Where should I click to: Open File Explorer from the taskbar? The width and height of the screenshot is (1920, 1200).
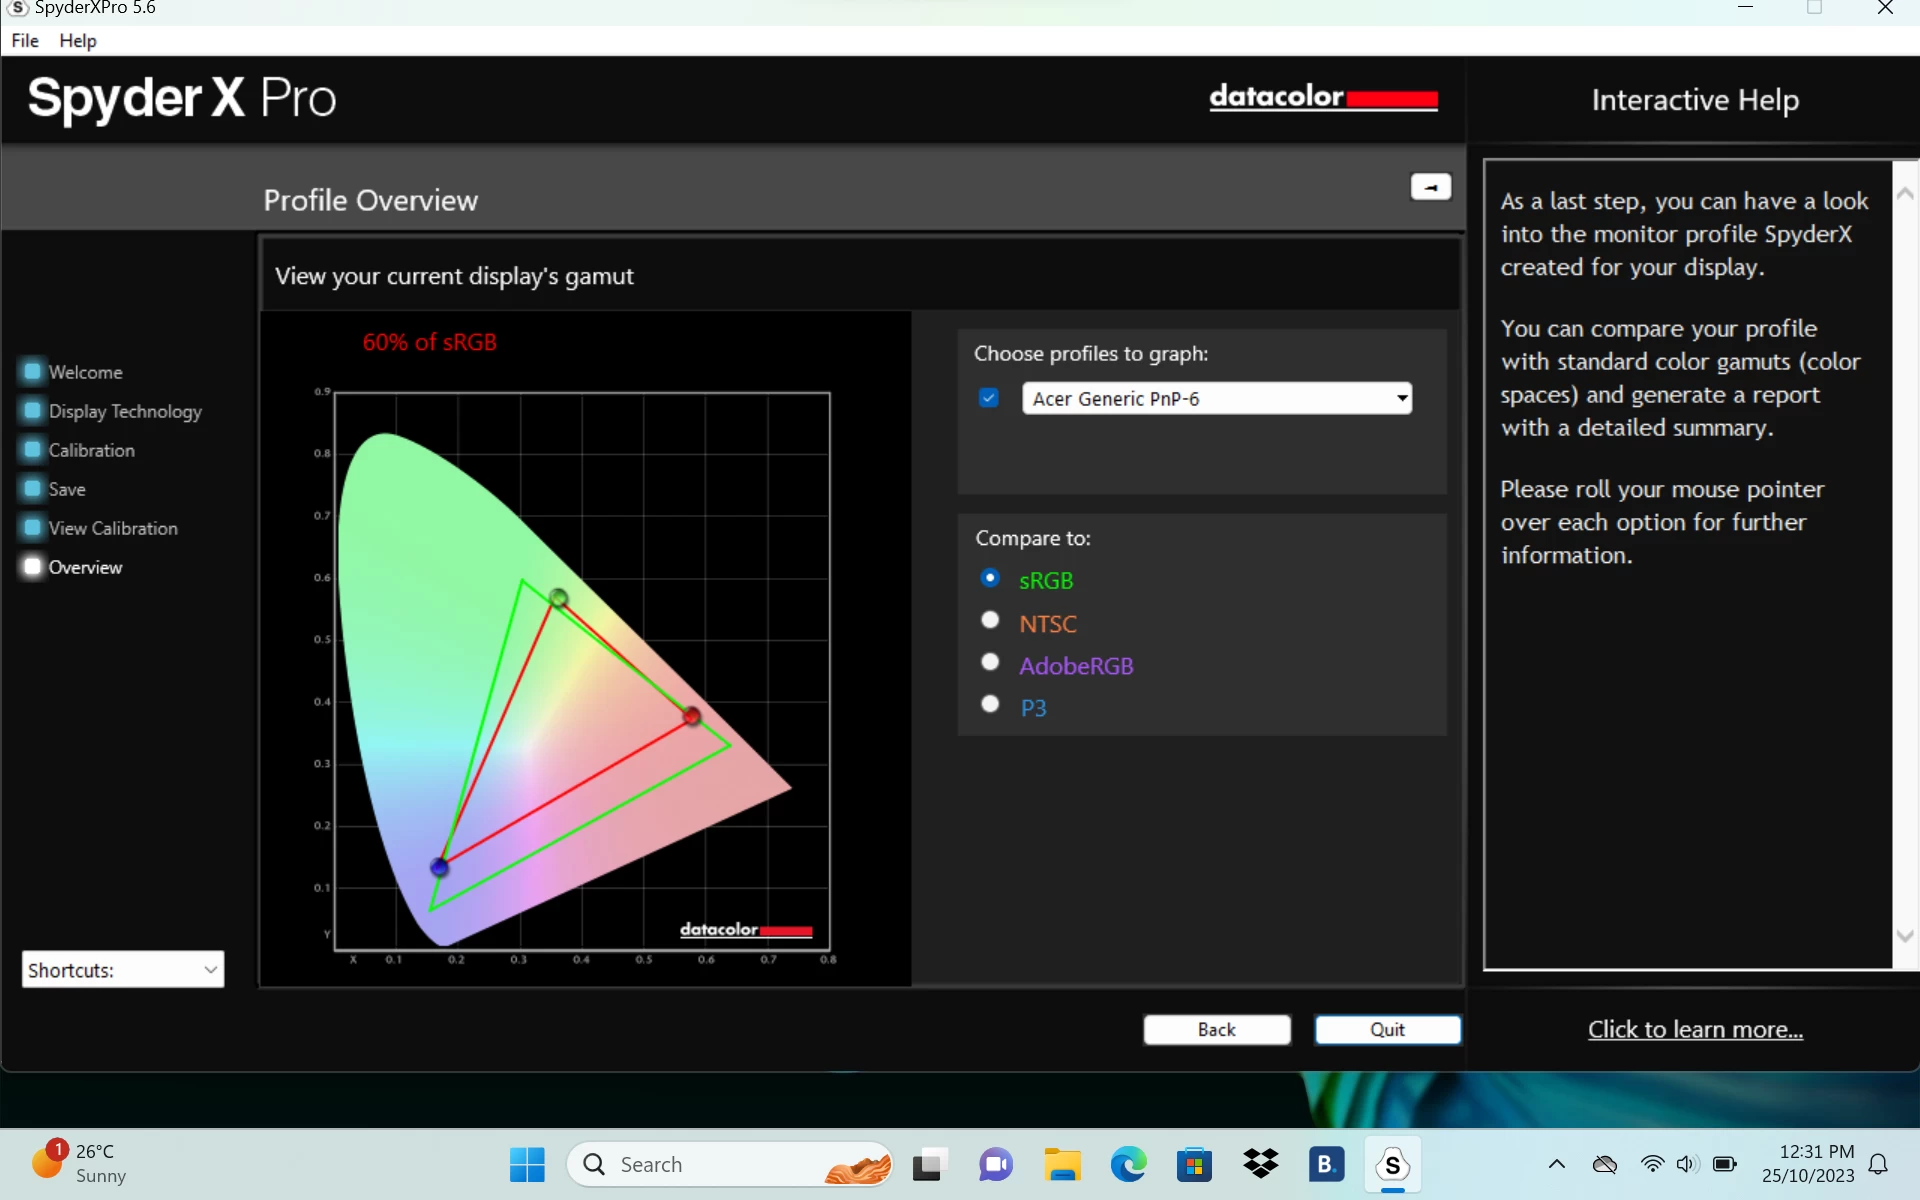(1062, 1164)
